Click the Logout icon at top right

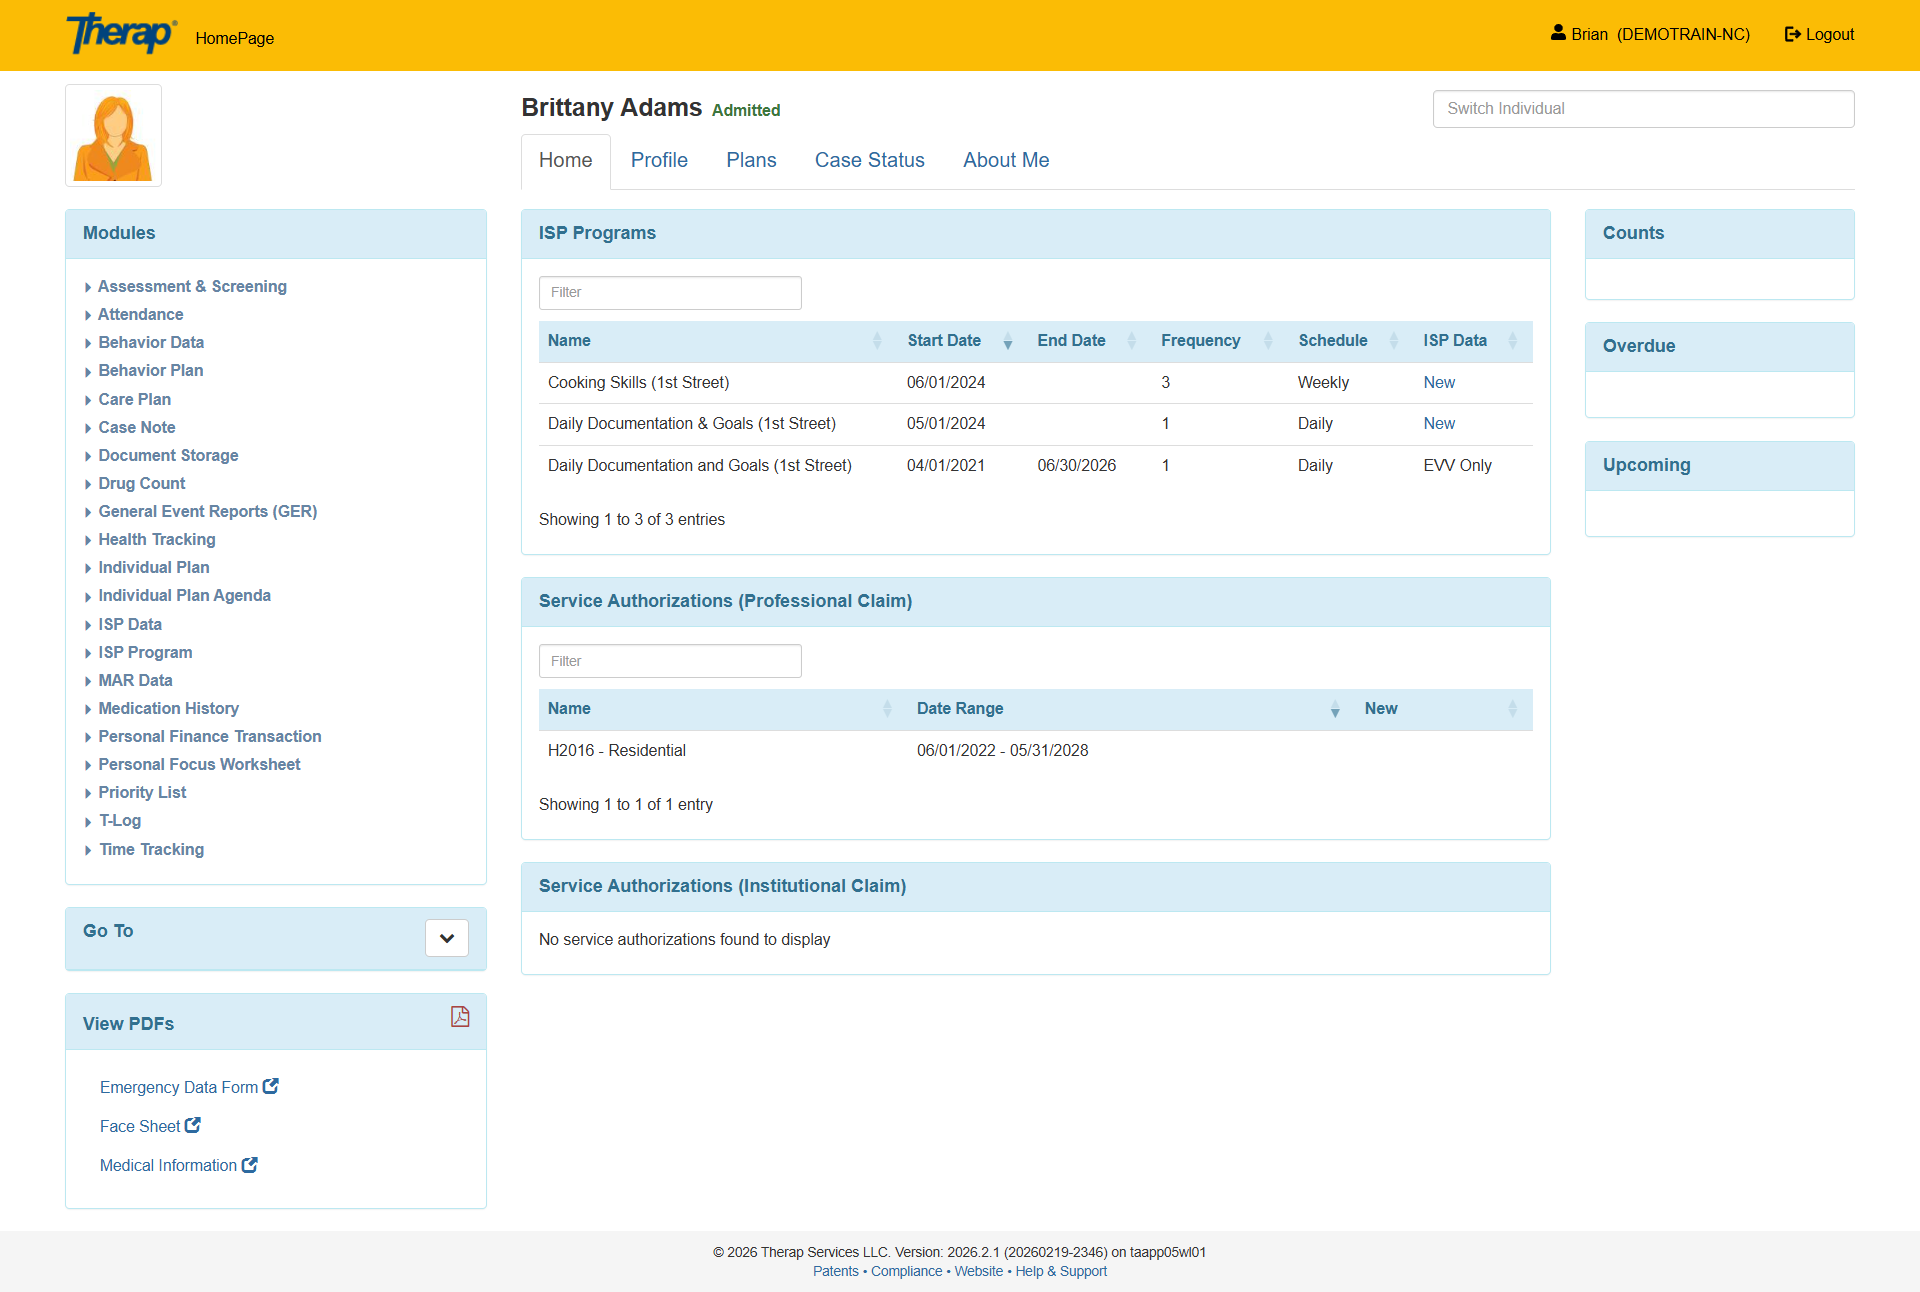tap(1792, 34)
